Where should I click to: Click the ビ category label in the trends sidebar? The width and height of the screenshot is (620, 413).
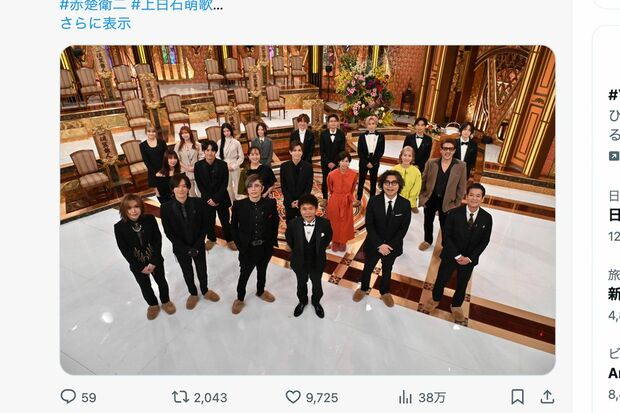pyautogui.click(x=614, y=353)
